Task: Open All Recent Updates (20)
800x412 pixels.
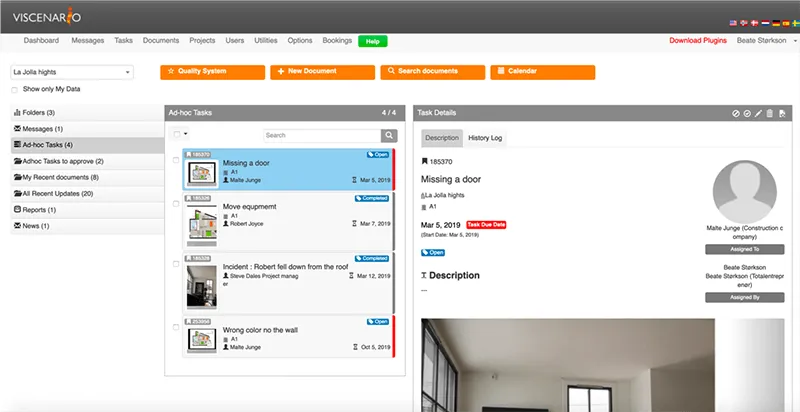Action: [x=87, y=194]
